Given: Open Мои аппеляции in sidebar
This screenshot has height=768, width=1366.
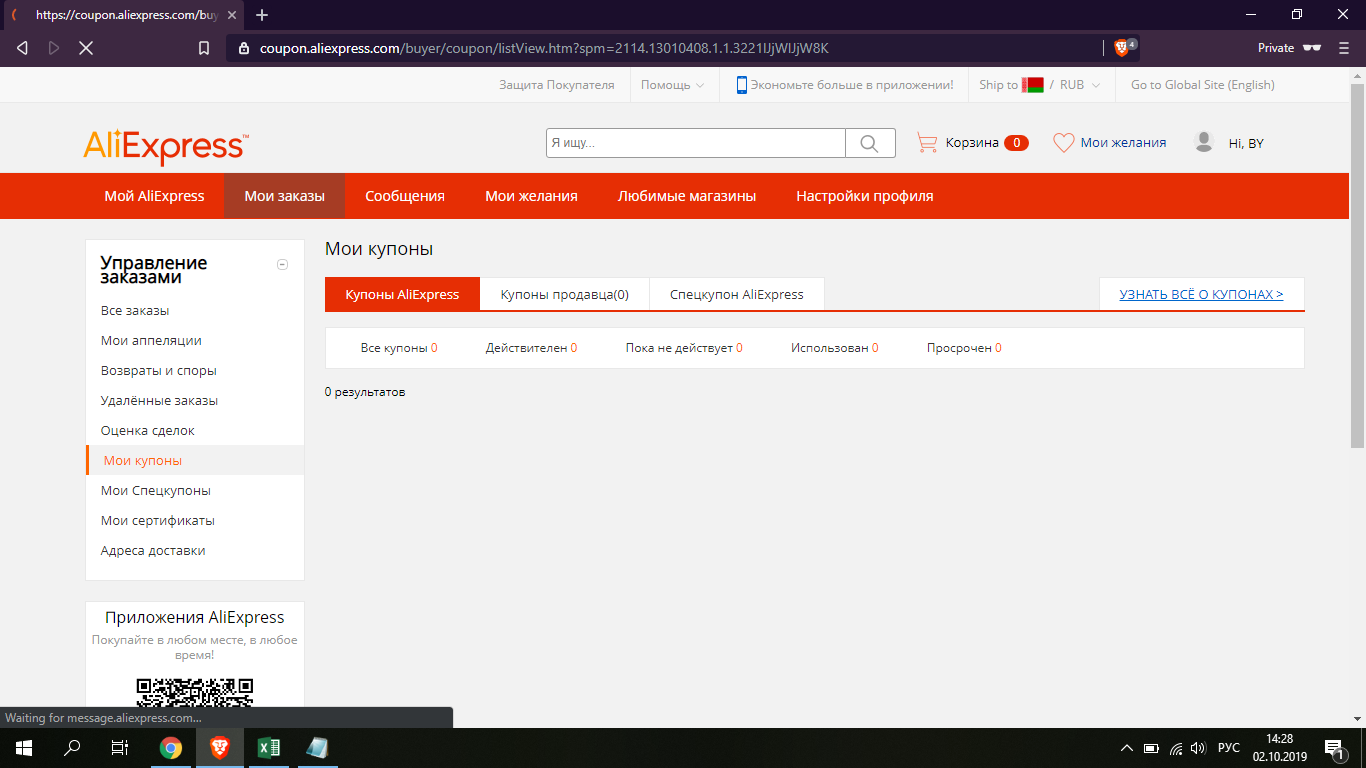Looking at the screenshot, I should pos(151,341).
